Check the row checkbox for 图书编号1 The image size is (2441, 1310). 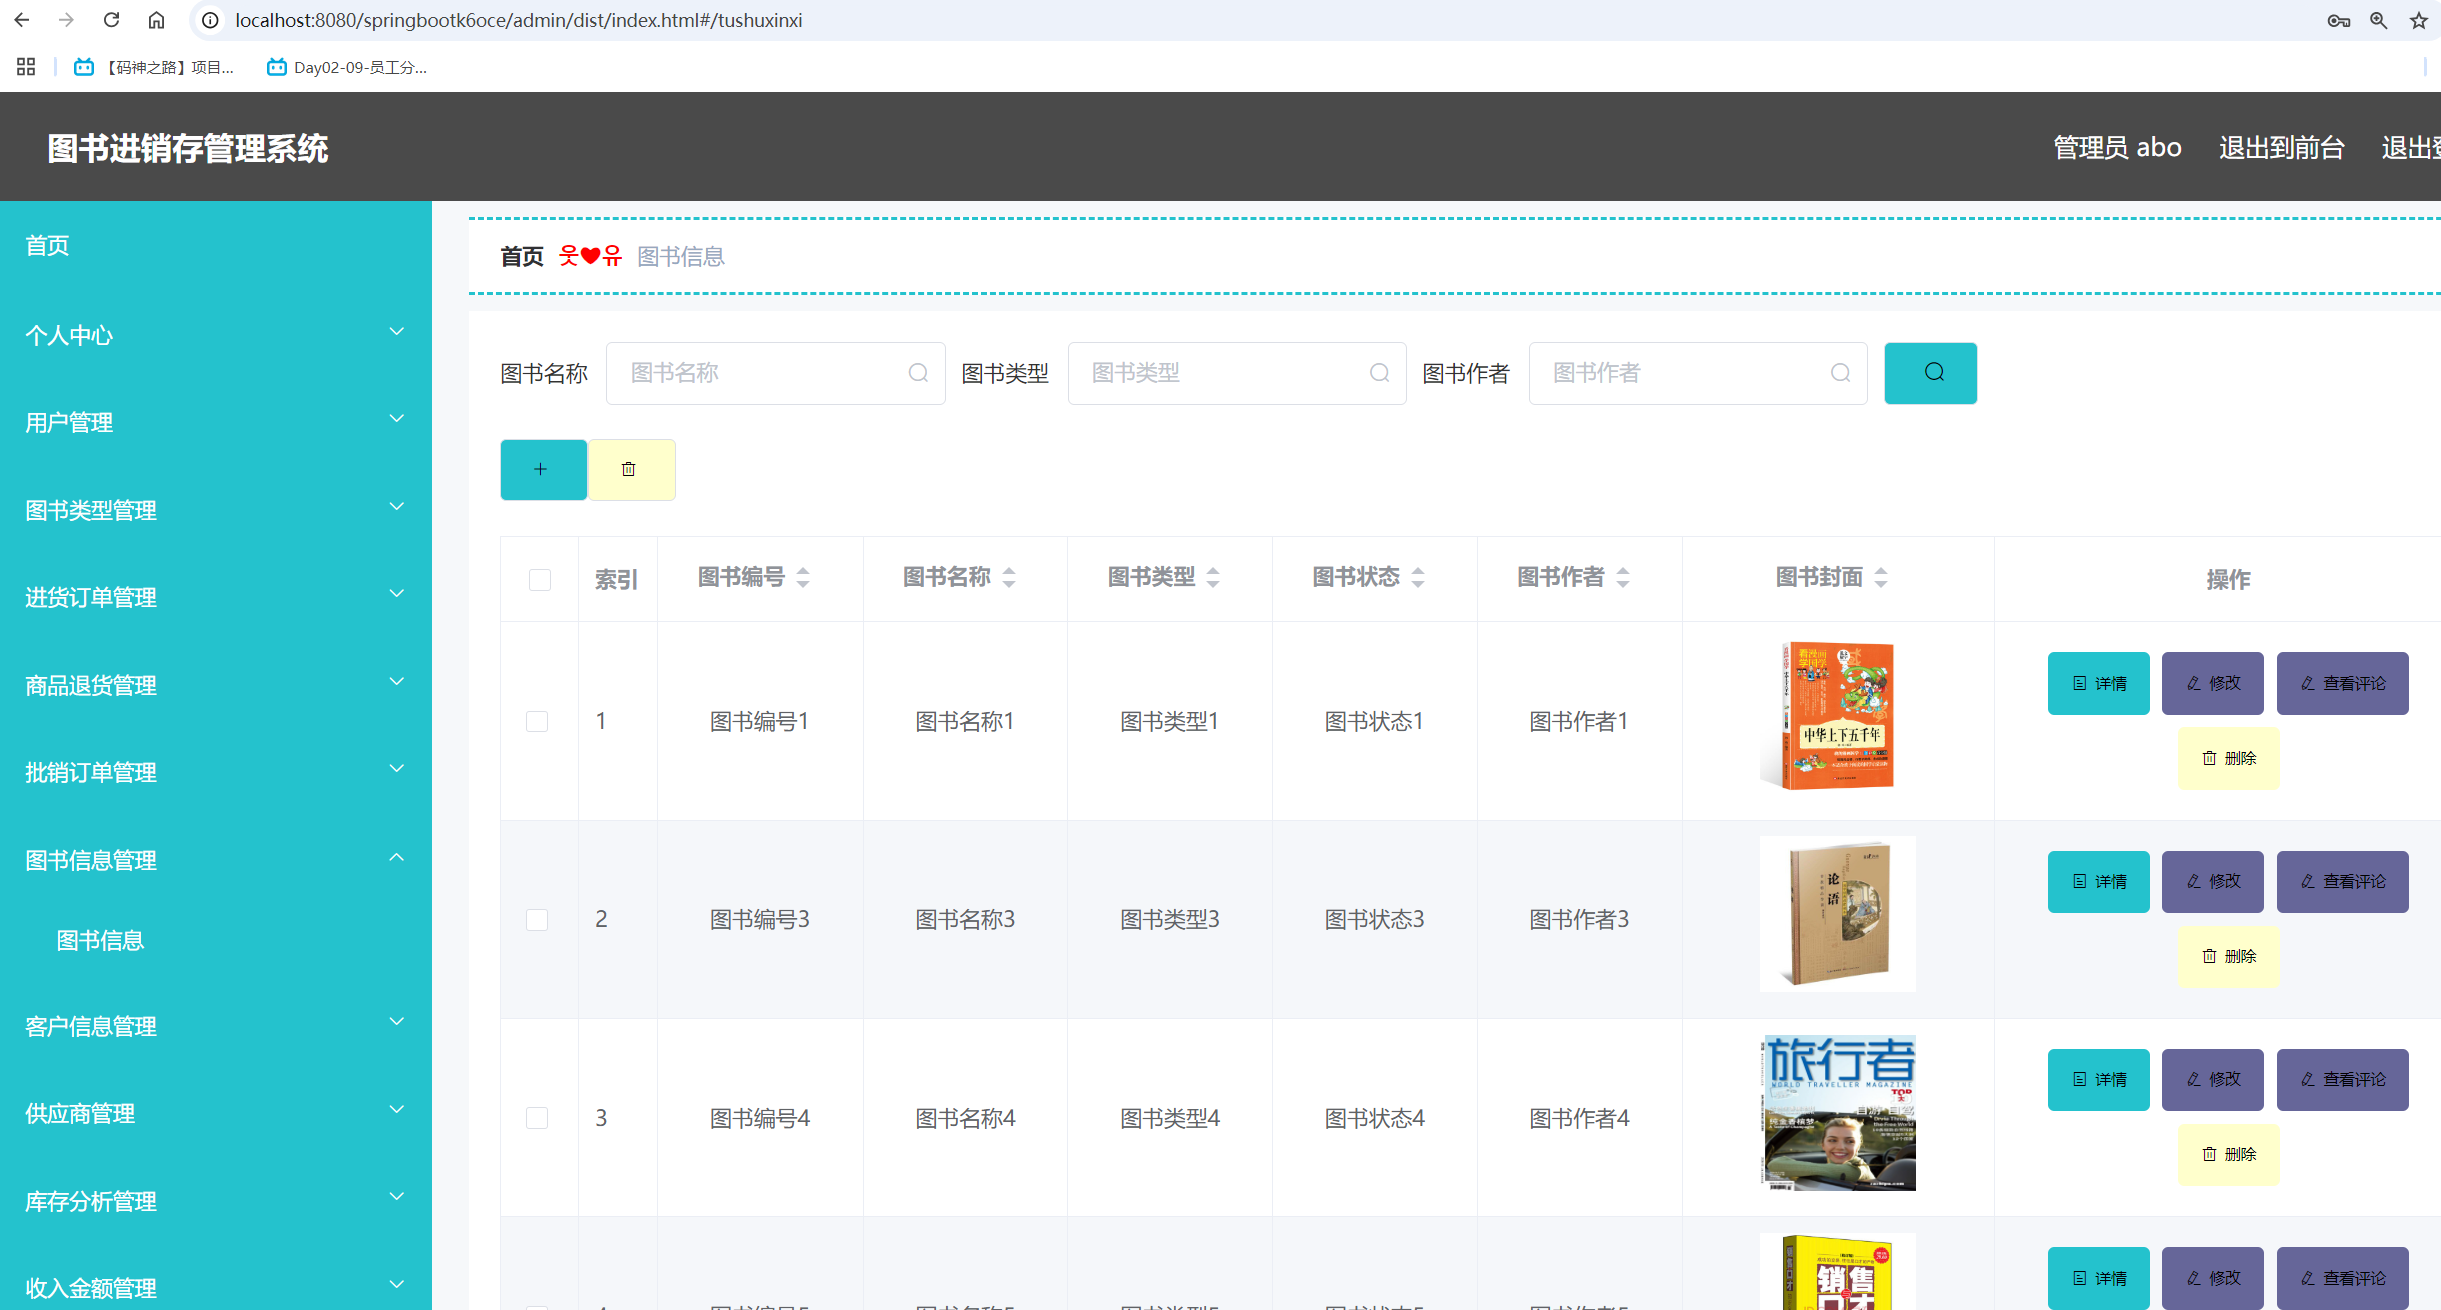[538, 720]
